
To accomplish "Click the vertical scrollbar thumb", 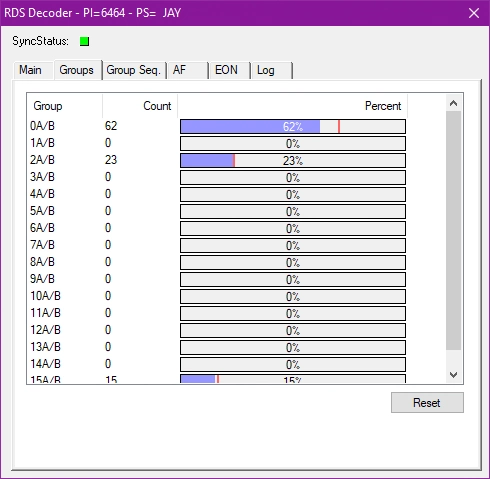I will [453, 231].
